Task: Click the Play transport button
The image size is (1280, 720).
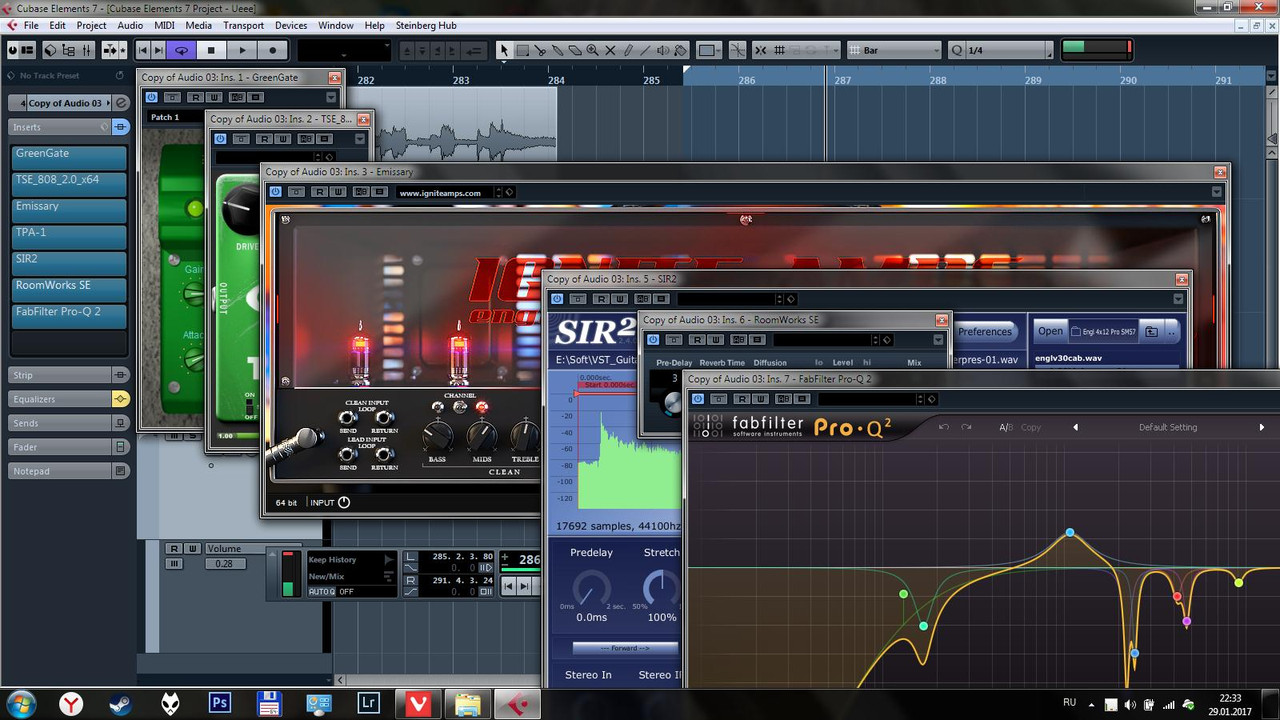Action: pyautogui.click(x=242, y=50)
